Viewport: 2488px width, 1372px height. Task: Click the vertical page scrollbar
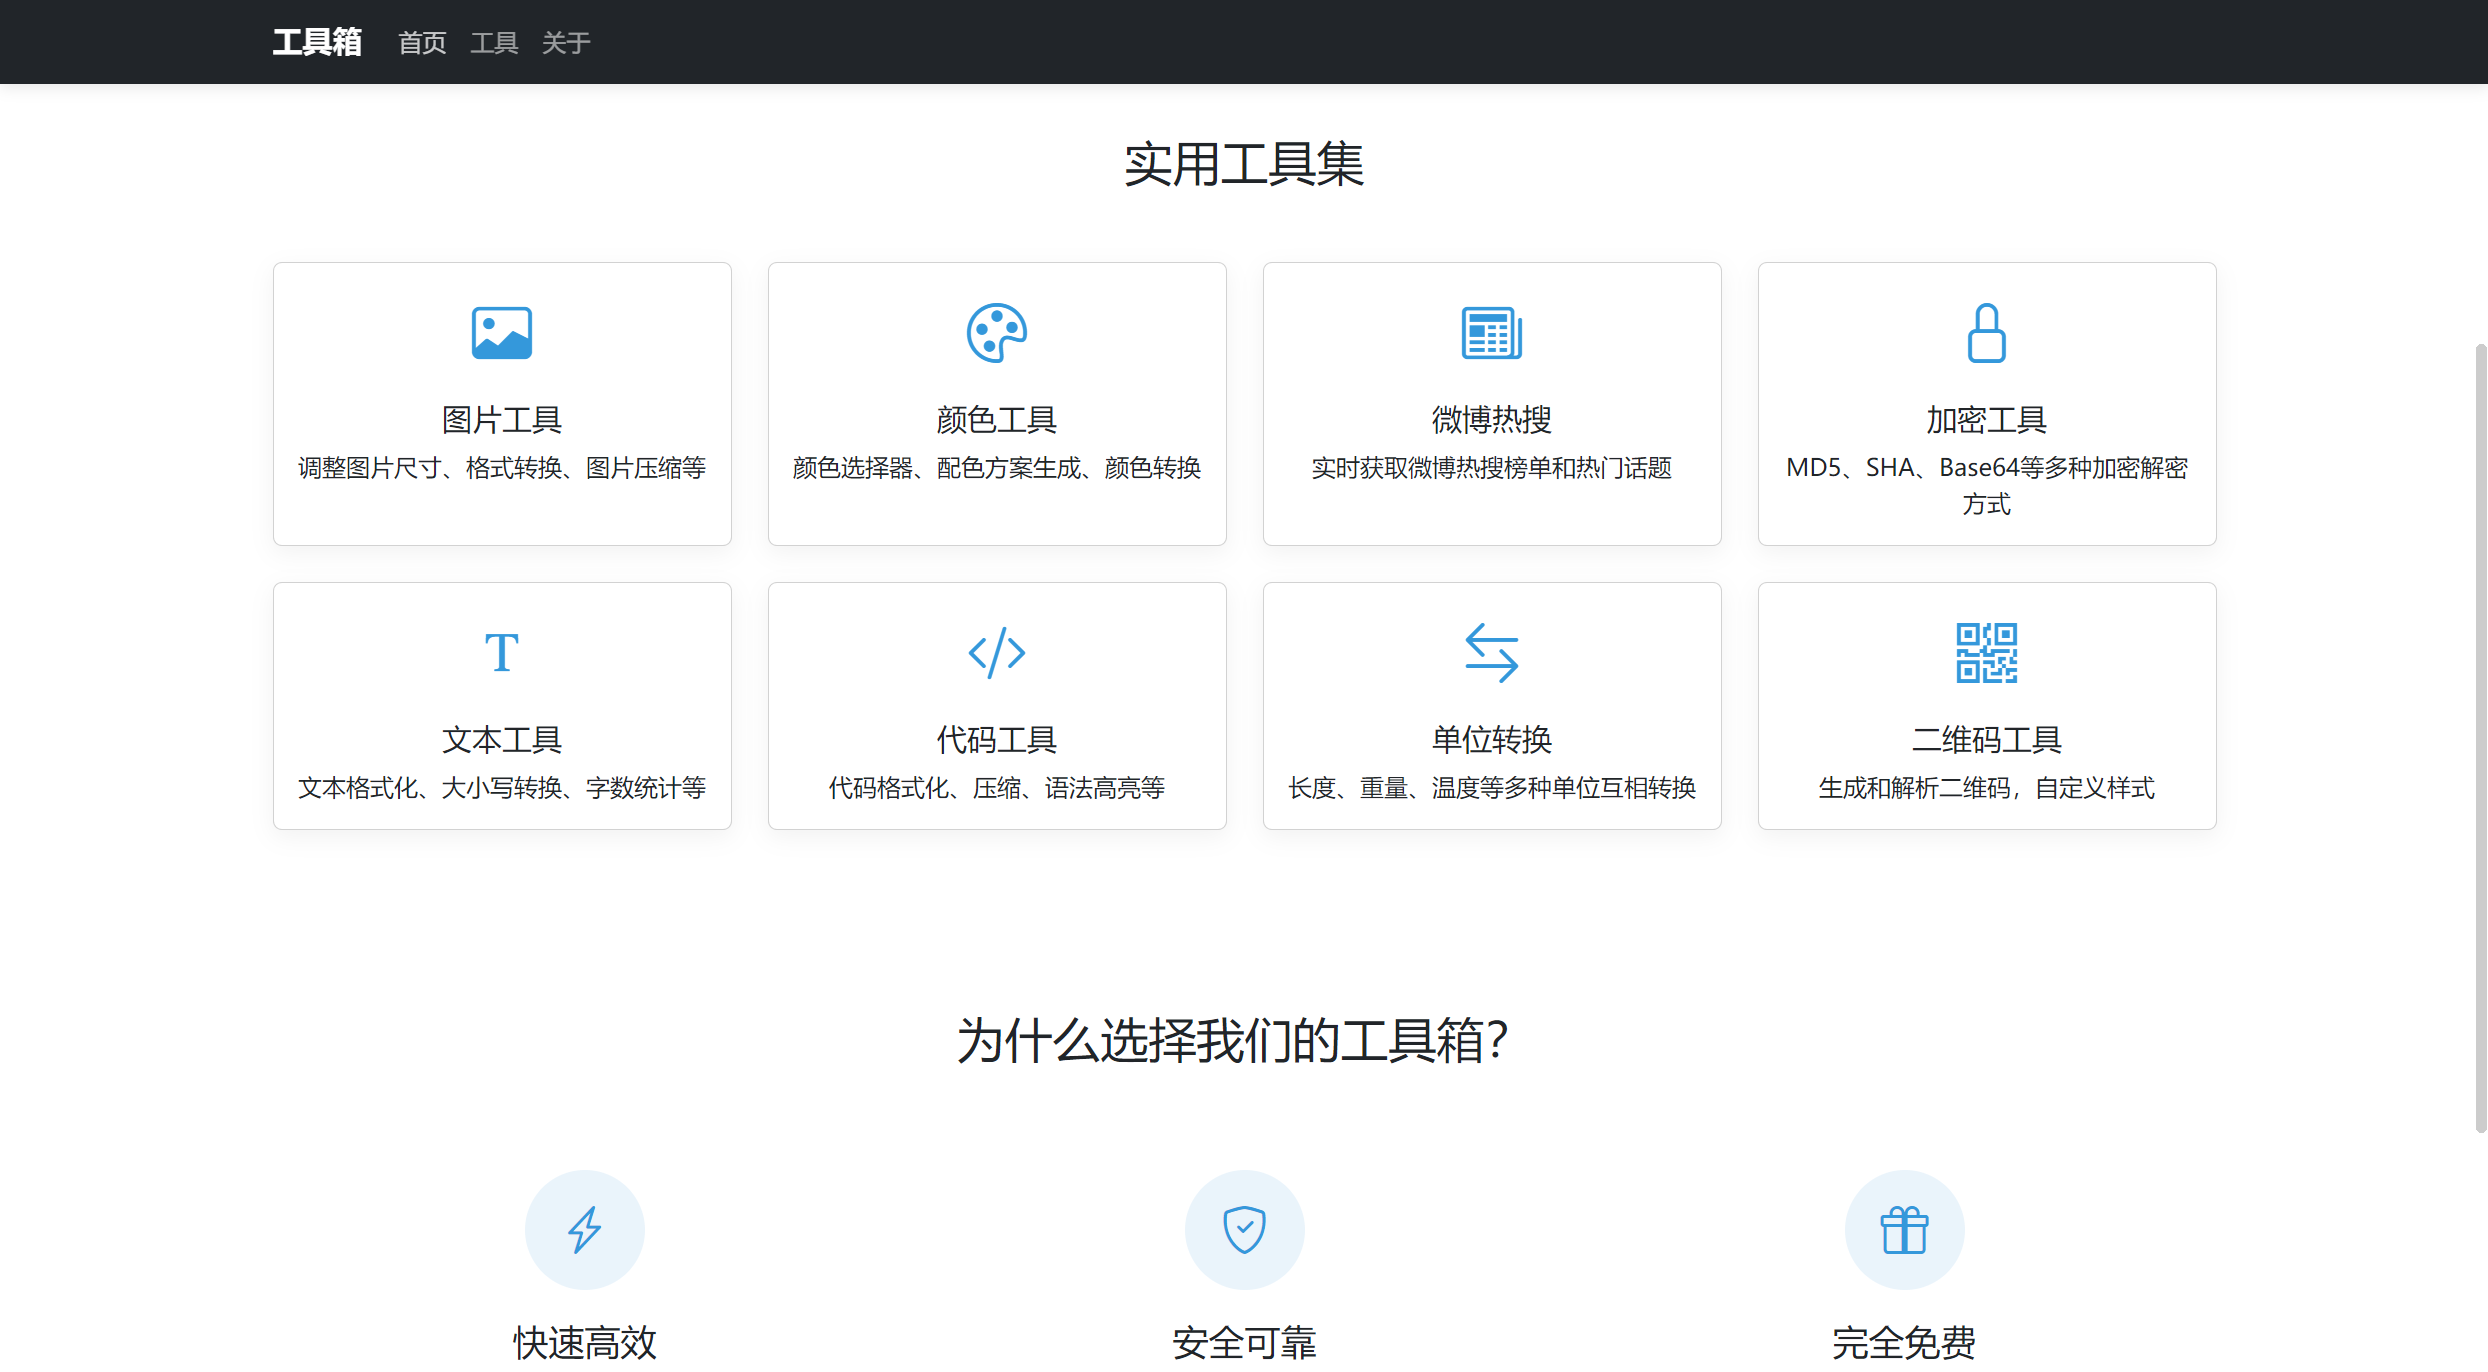click(x=2480, y=738)
